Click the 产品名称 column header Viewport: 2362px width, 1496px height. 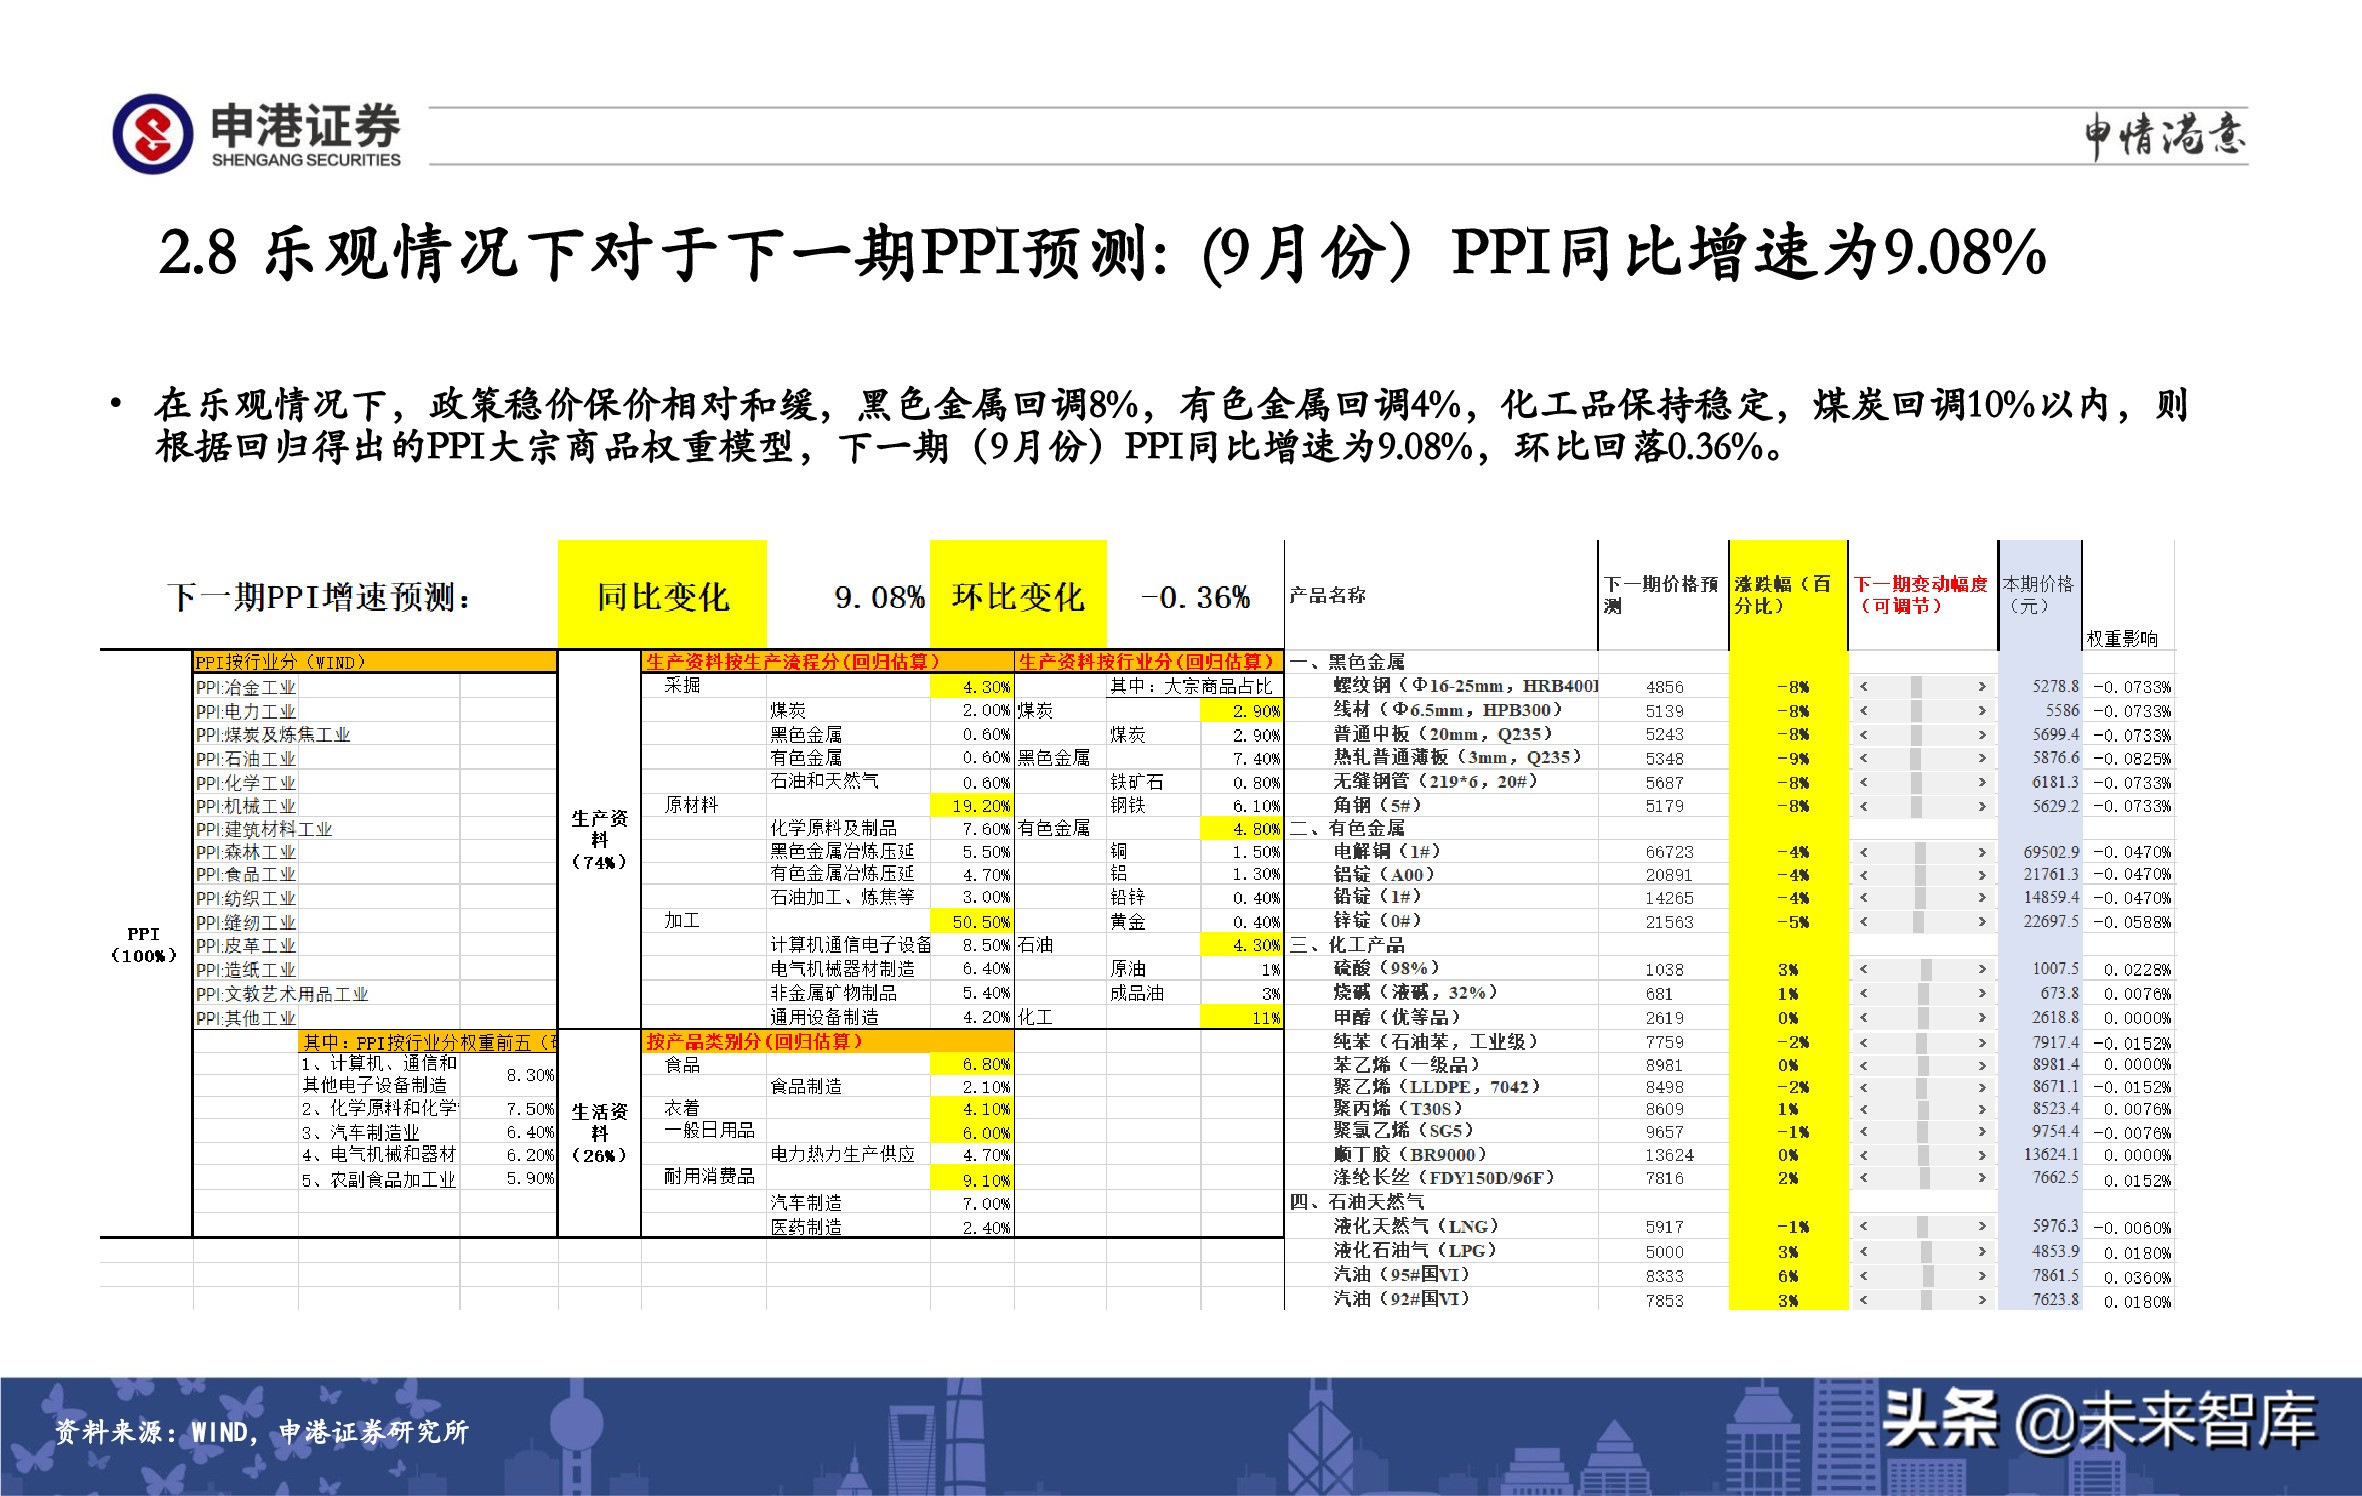[1441, 595]
